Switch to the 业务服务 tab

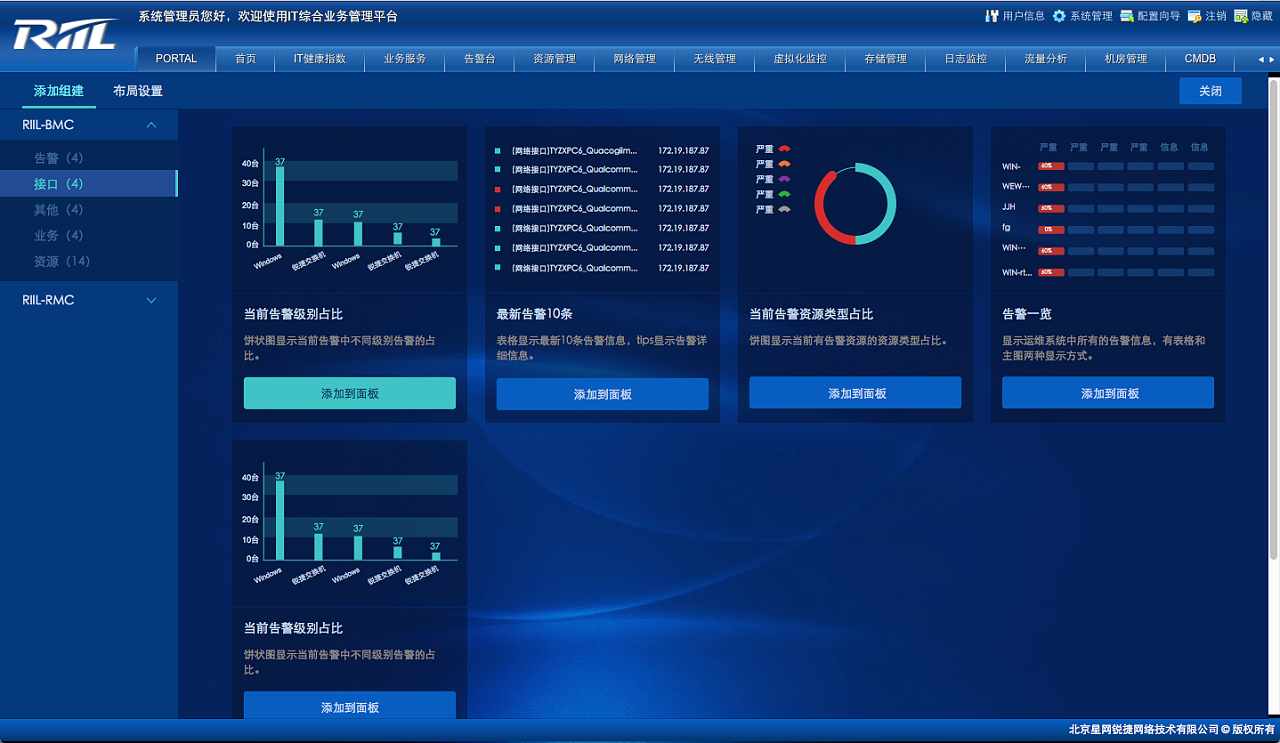(x=405, y=59)
